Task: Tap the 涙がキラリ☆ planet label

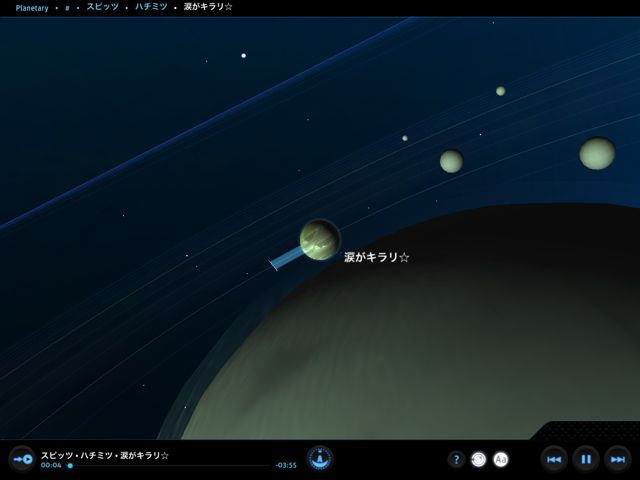Action: pos(376,257)
